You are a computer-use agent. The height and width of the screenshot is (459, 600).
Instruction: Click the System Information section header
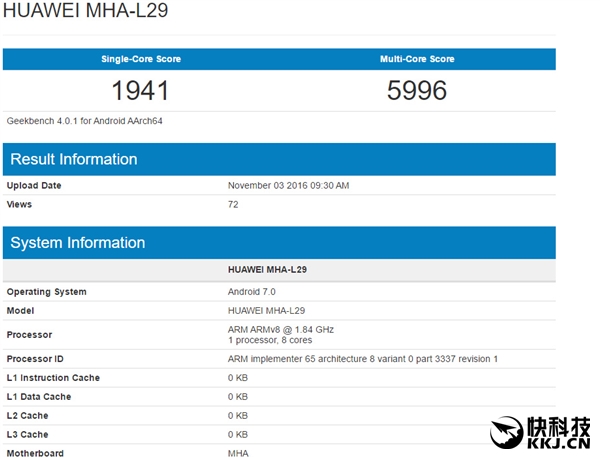point(78,243)
